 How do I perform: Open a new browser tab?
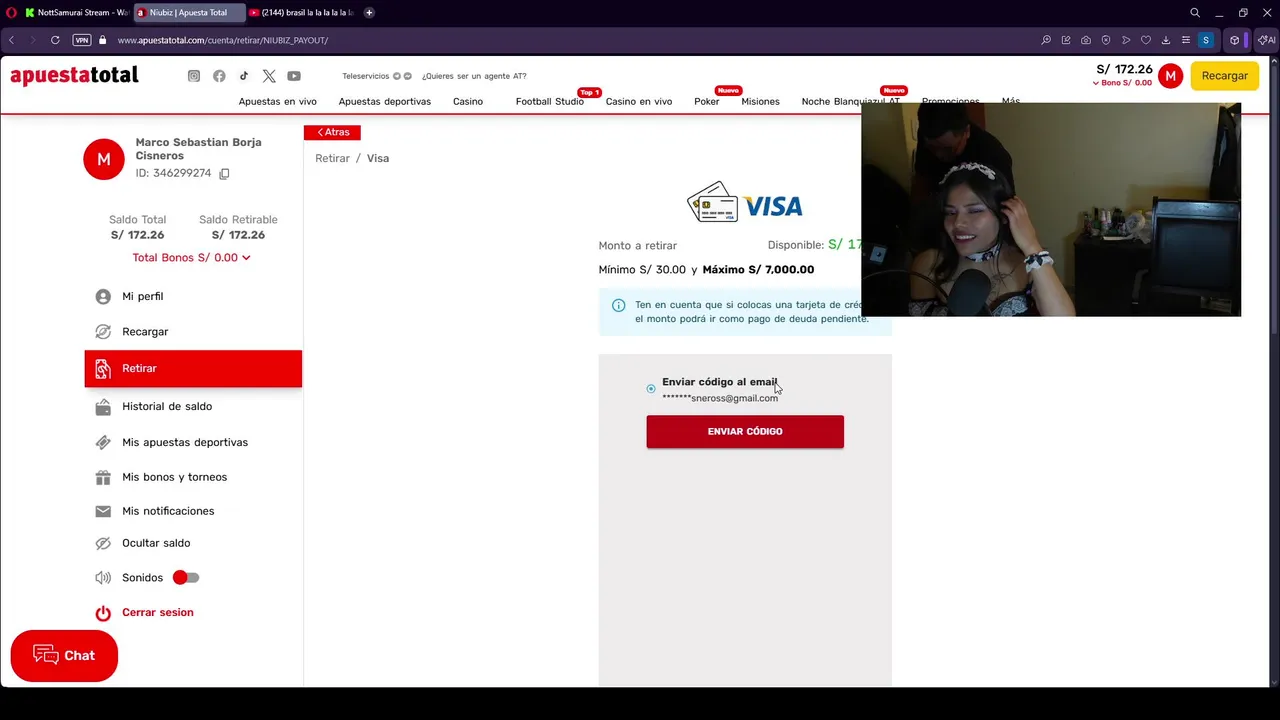point(369,13)
